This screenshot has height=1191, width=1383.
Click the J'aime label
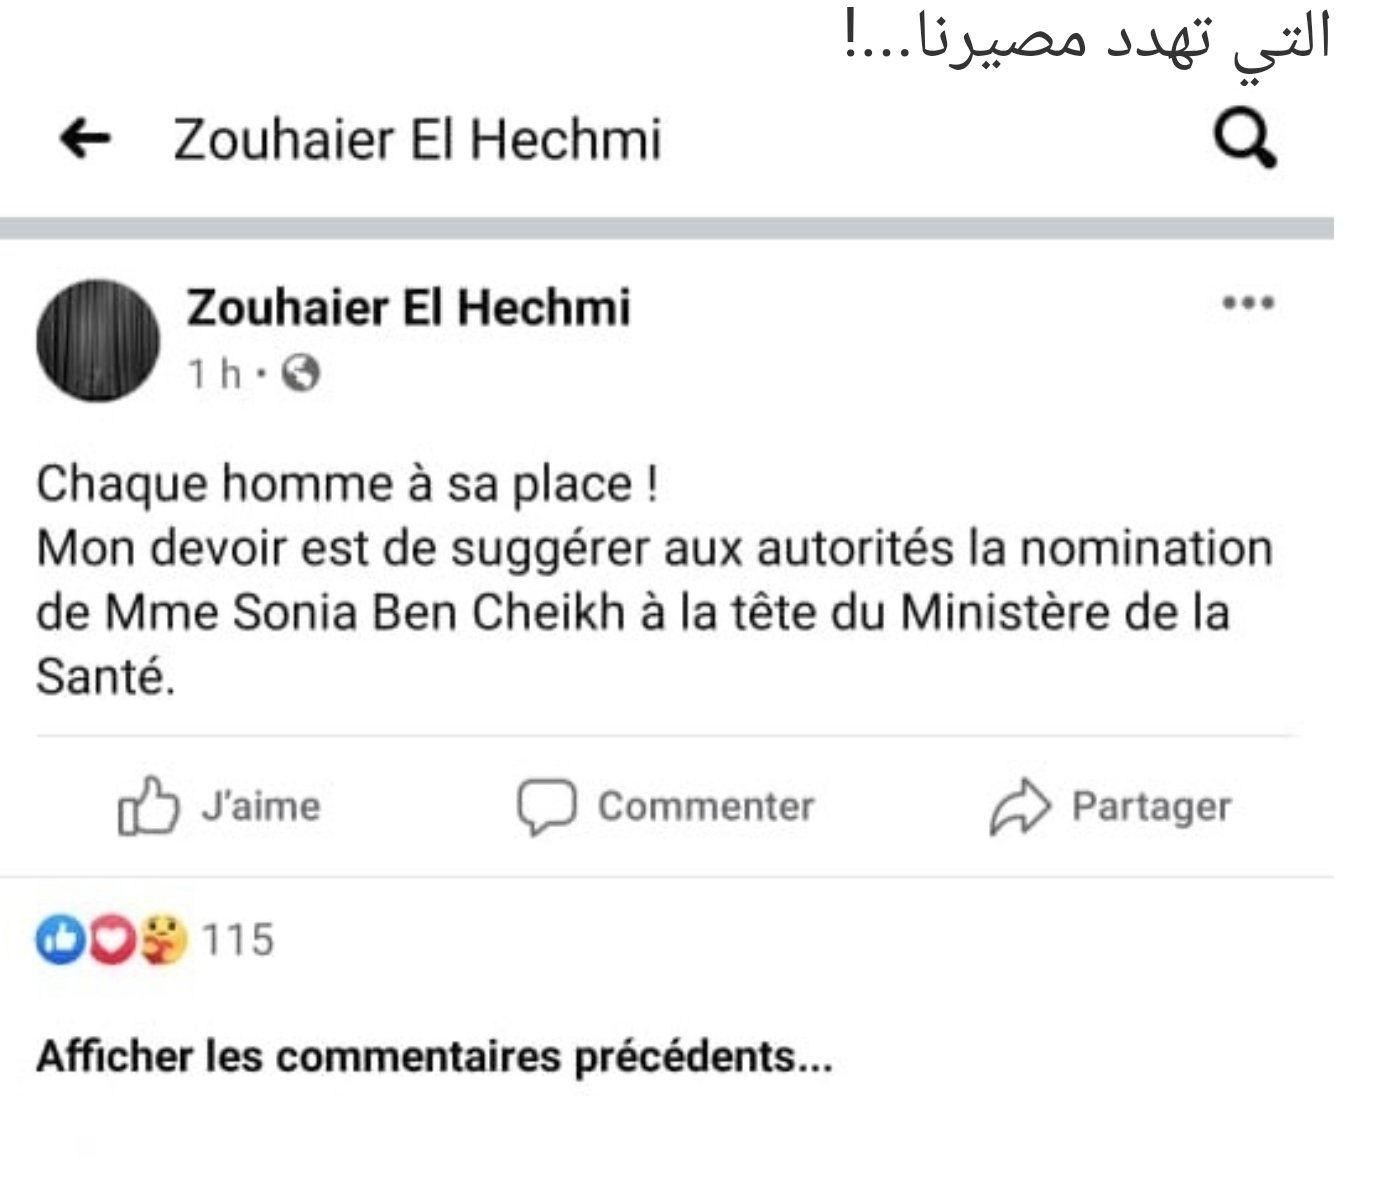point(261,806)
